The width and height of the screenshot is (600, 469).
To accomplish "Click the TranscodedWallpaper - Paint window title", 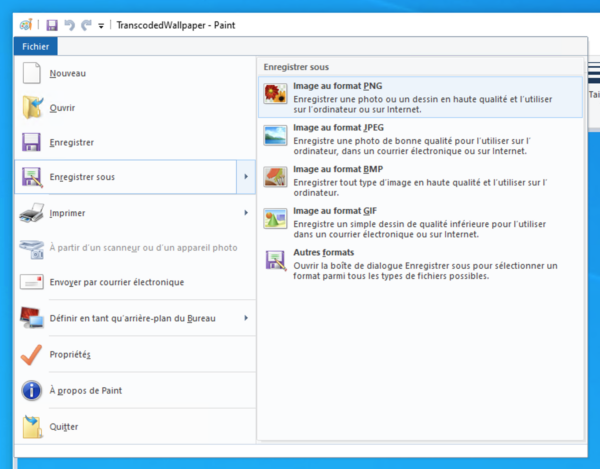I will (x=176, y=25).
